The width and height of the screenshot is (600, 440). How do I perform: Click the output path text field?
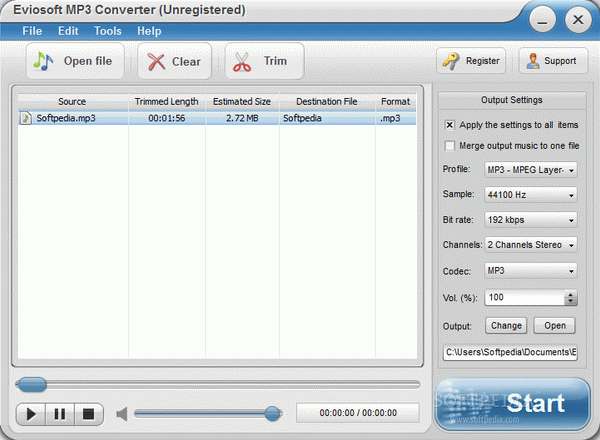510,352
